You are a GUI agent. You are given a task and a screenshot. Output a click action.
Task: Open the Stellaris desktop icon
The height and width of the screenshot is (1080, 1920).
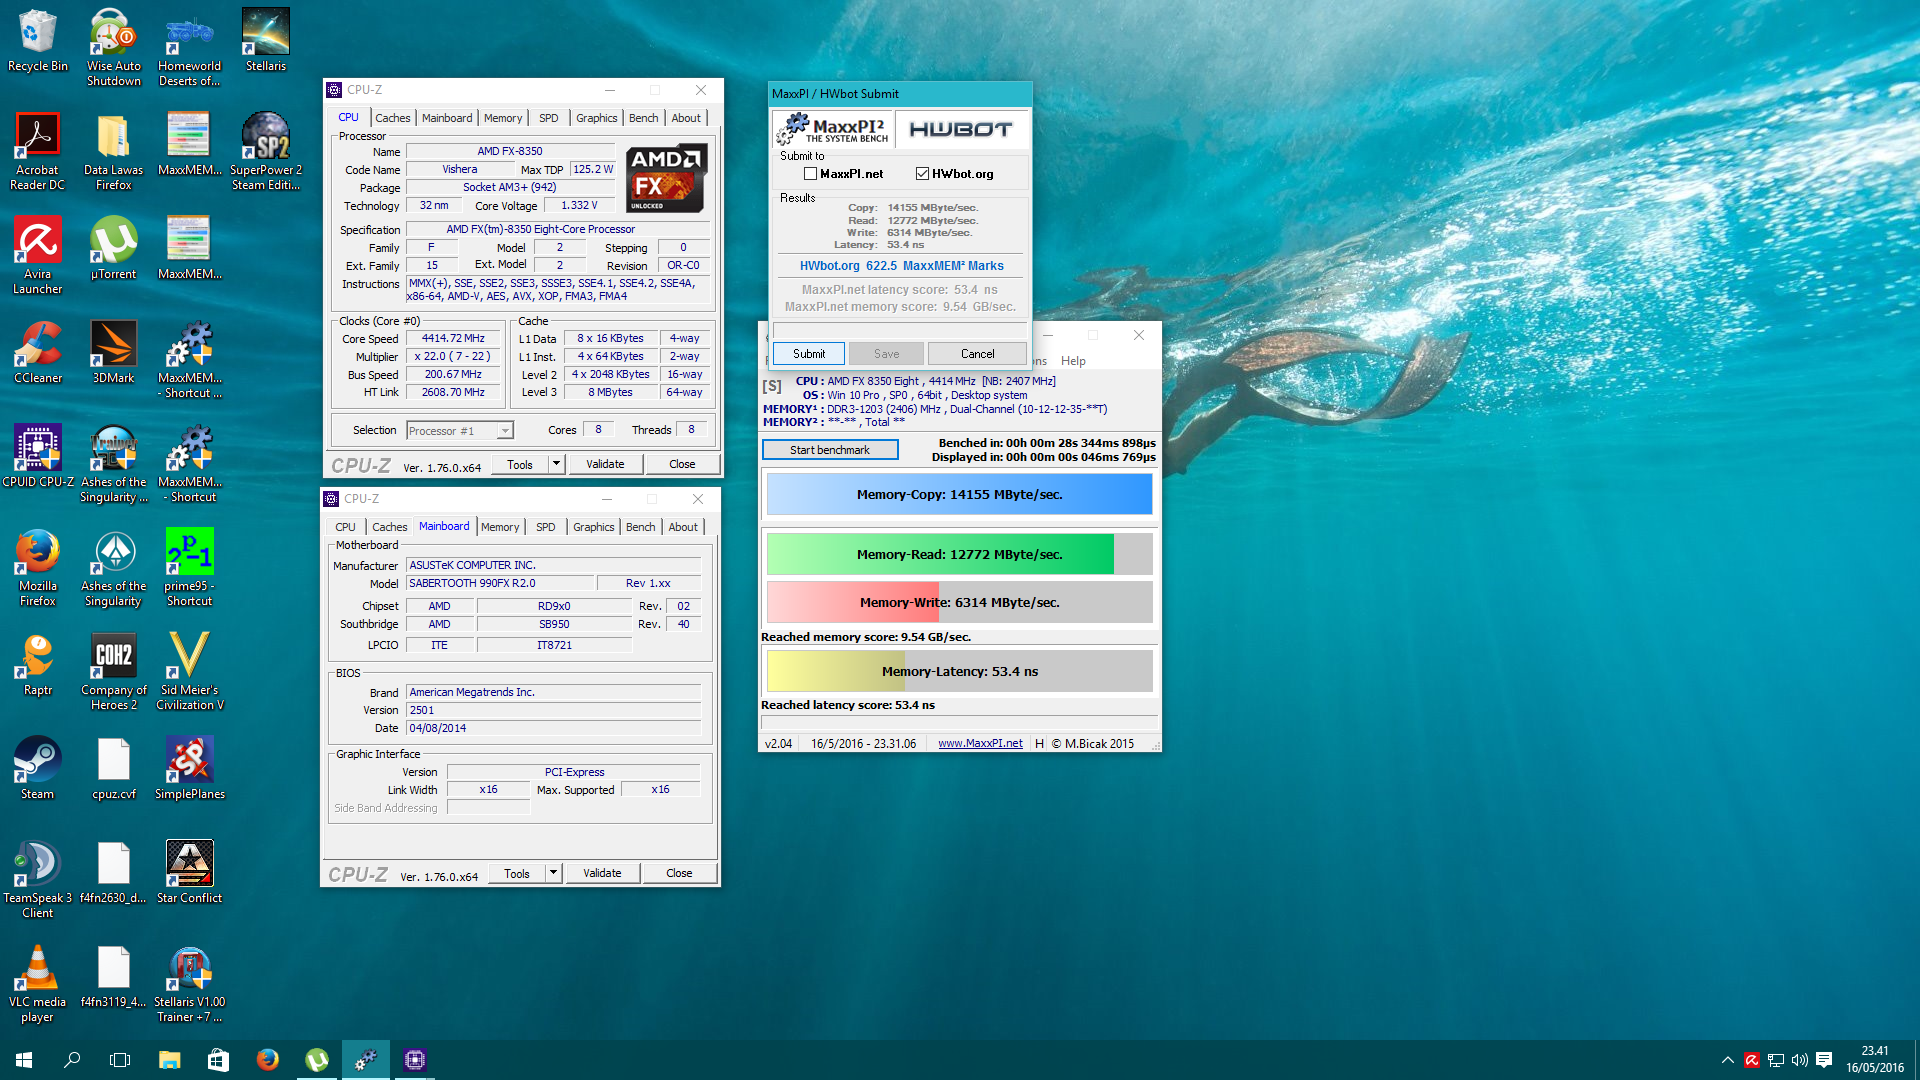[x=266, y=40]
